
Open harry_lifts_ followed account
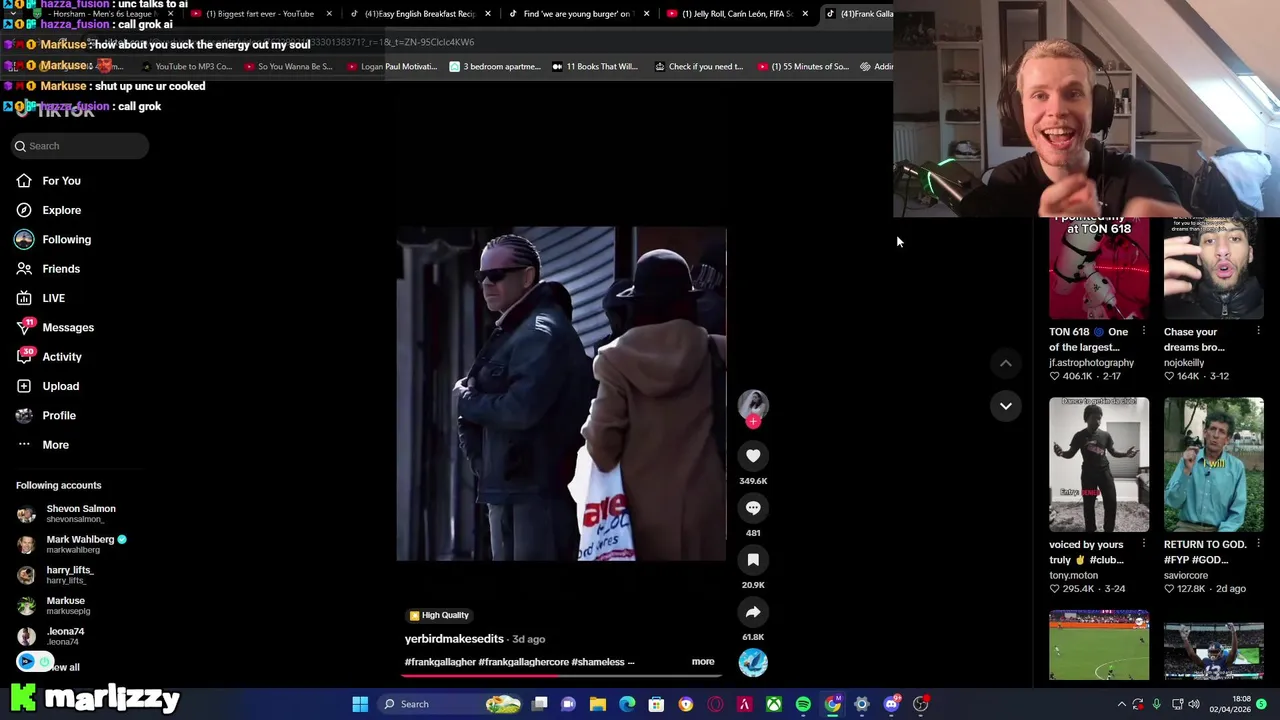55,575
